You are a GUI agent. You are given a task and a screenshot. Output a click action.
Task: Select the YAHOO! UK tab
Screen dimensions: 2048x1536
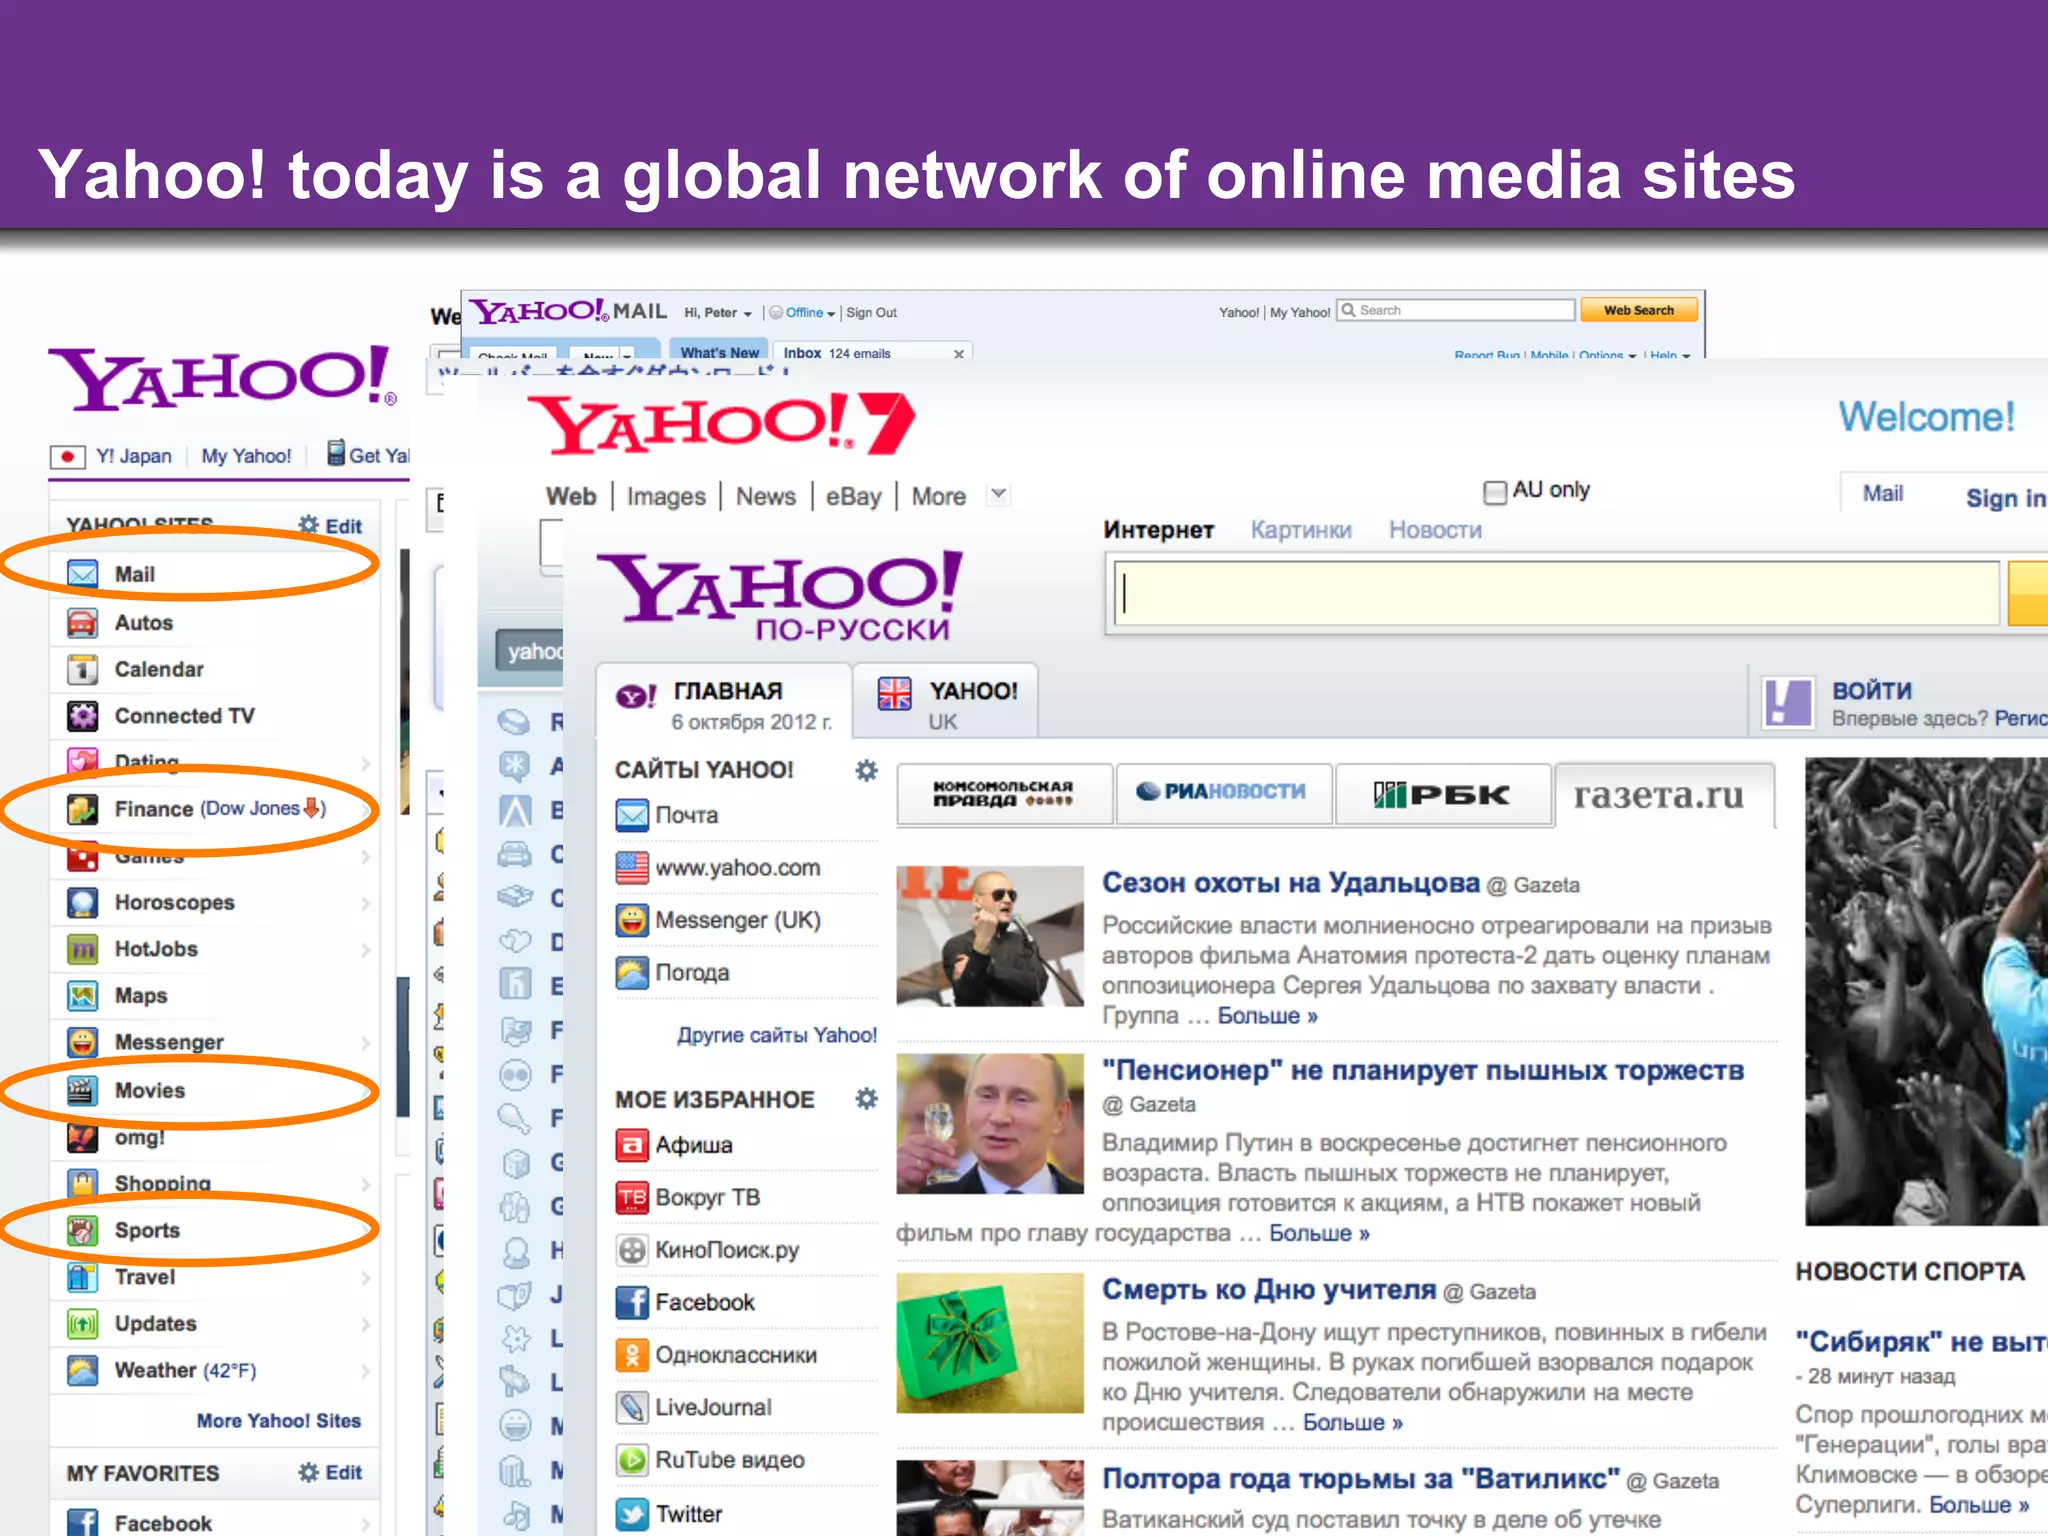[945, 702]
